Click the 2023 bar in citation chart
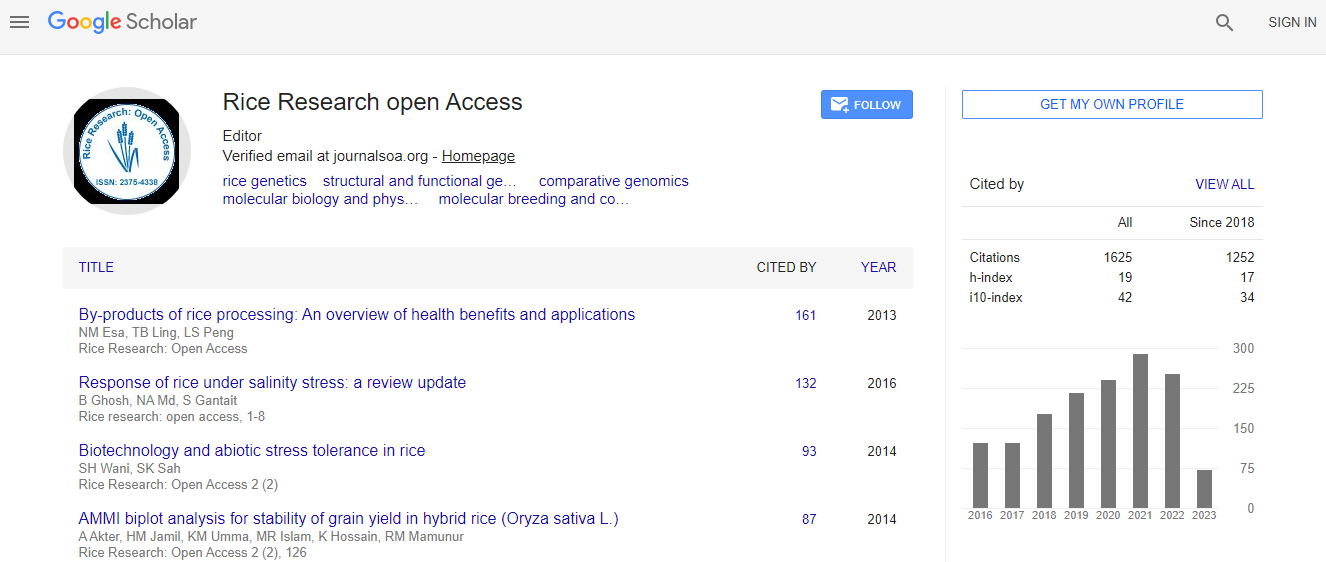This screenshot has height=562, width=1326. pos(1204,489)
